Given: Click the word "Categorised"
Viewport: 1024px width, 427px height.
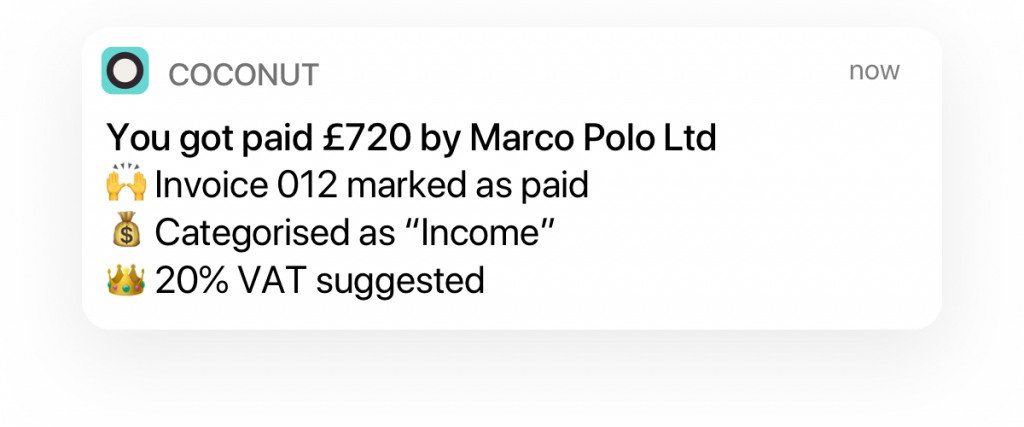Looking at the screenshot, I should (255, 234).
